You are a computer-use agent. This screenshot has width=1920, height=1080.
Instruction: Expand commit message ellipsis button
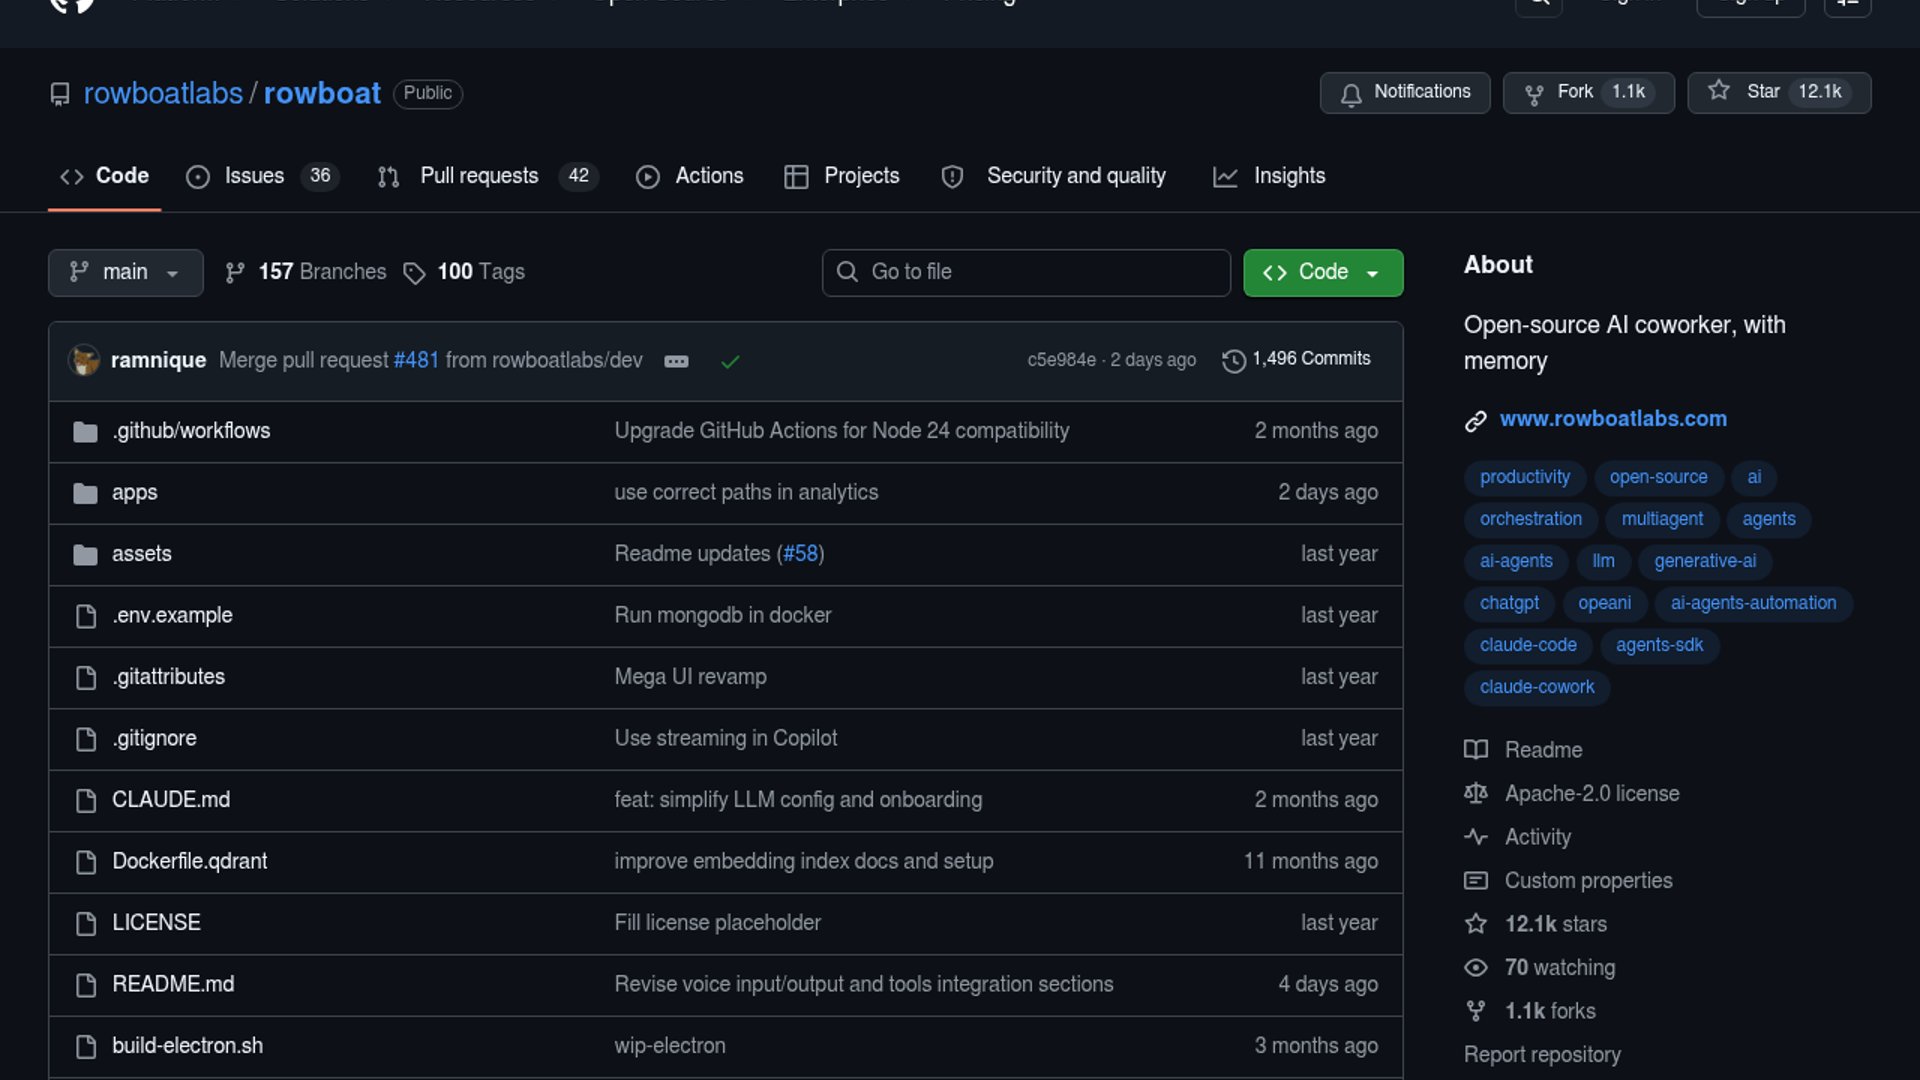click(676, 361)
